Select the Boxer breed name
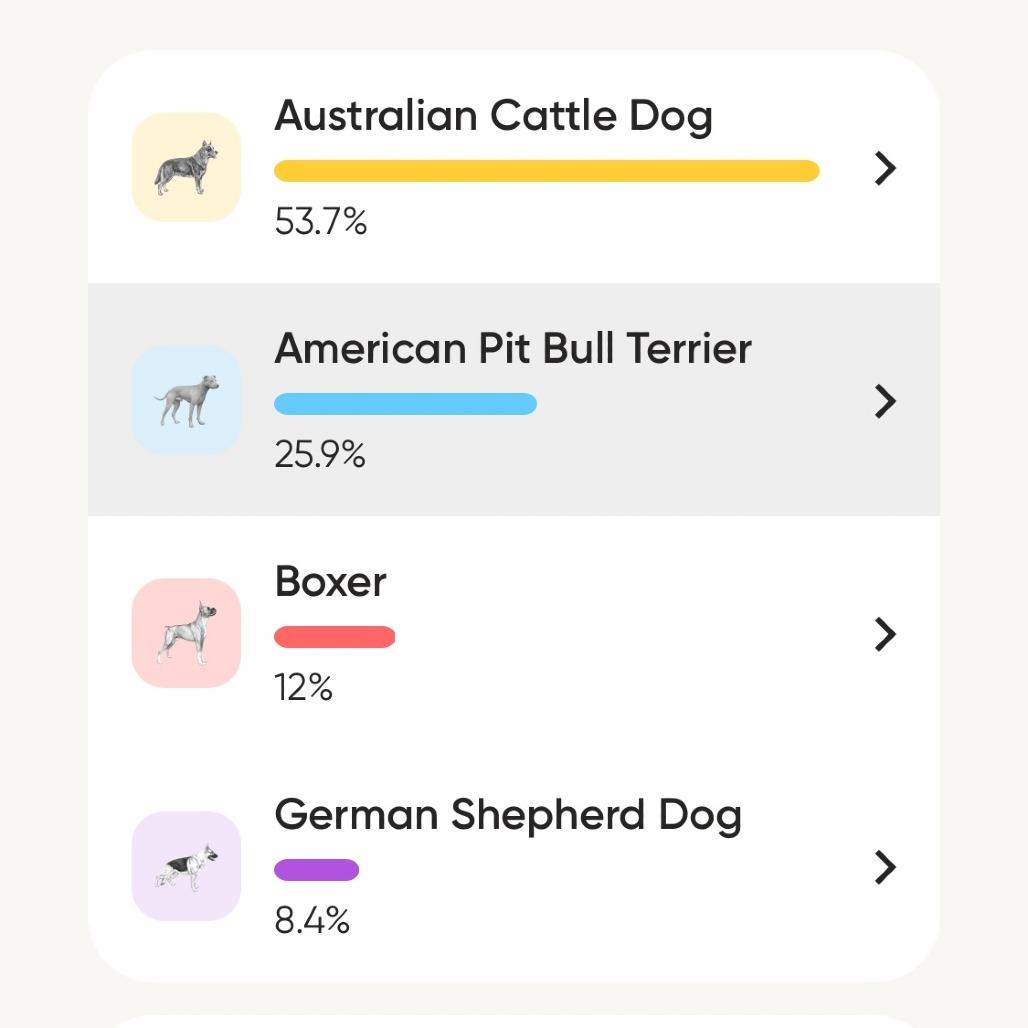Viewport: 1028px width, 1028px height. (x=330, y=582)
